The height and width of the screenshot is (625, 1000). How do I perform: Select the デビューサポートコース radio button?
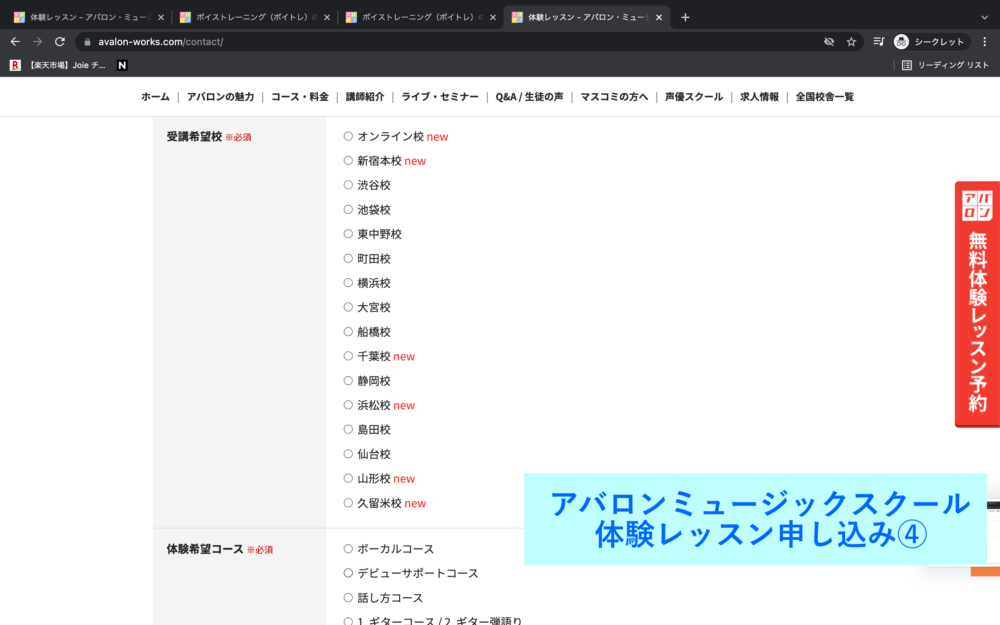pyautogui.click(x=348, y=573)
